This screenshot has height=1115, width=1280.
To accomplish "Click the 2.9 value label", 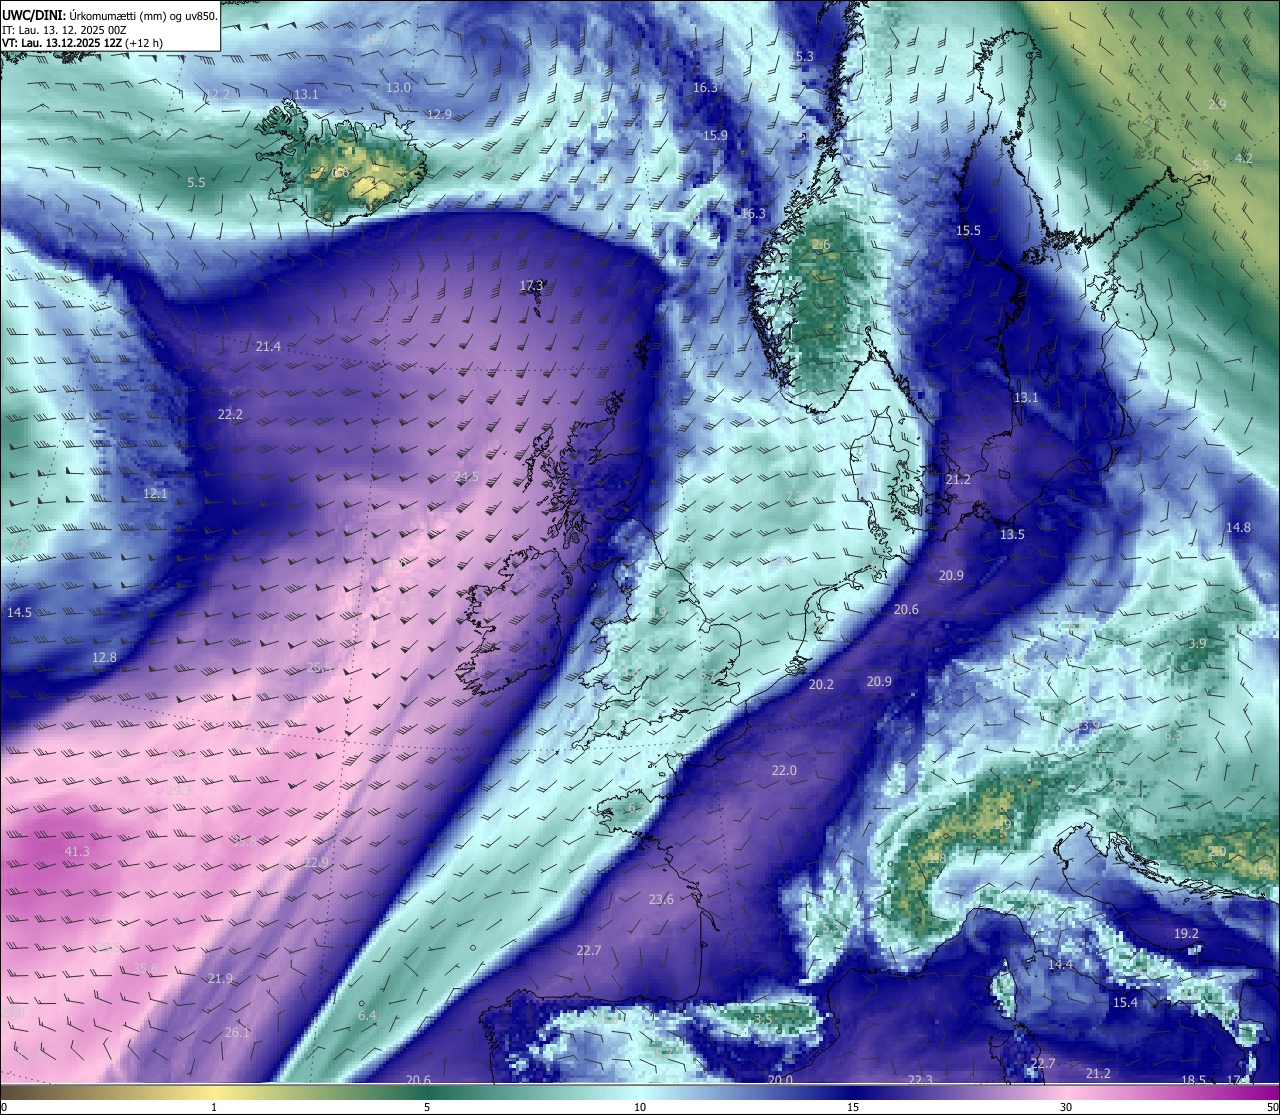I will (1217, 104).
